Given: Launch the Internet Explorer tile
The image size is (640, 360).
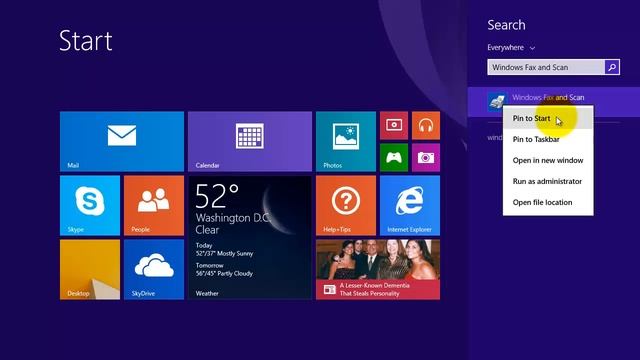Looking at the screenshot, I should click(x=410, y=205).
